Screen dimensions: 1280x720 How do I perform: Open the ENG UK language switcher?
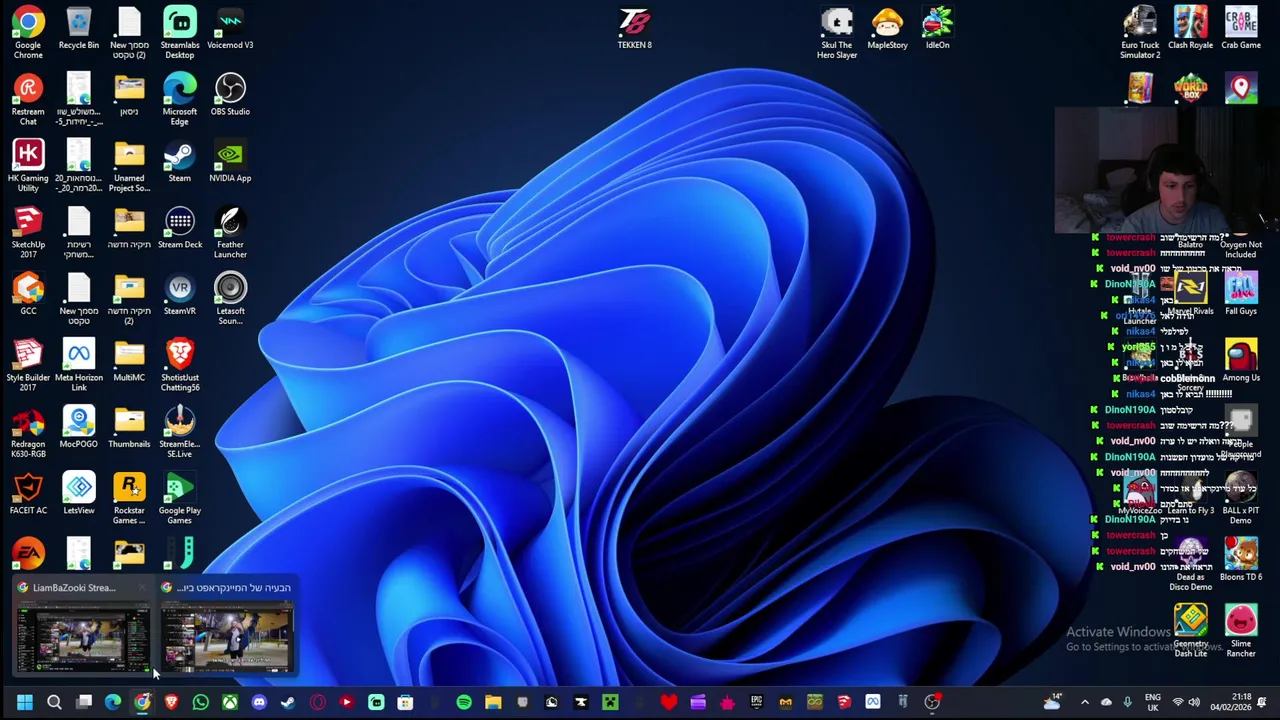[1153, 702]
